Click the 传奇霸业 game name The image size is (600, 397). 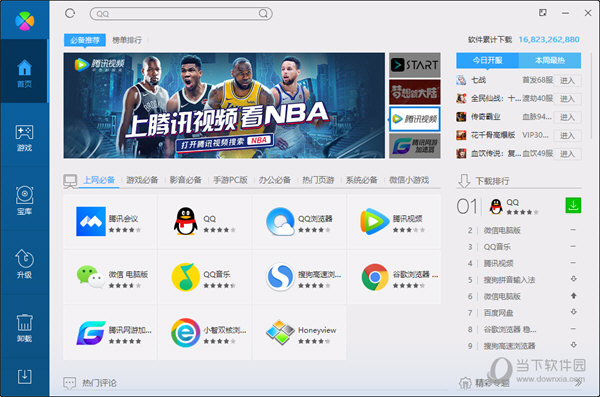coord(486,117)
